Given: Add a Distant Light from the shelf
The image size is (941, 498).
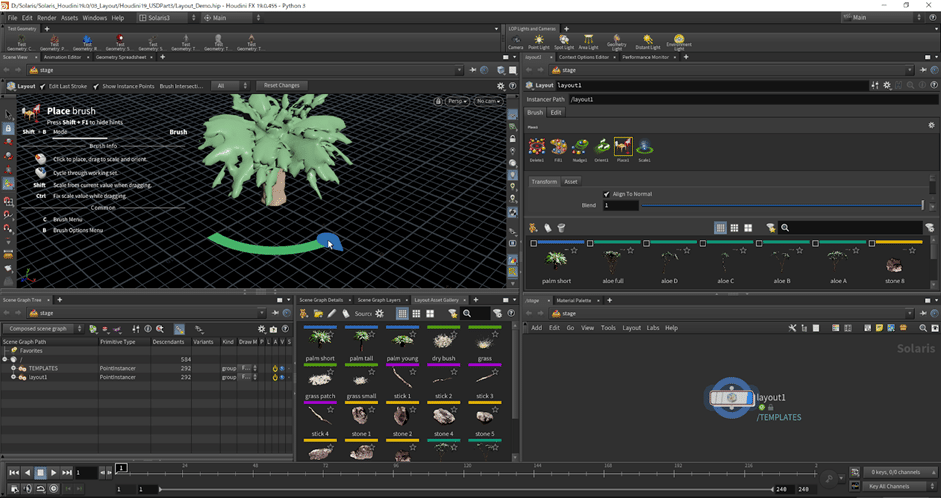Looking at the screenshot, I should click(647, 42).
